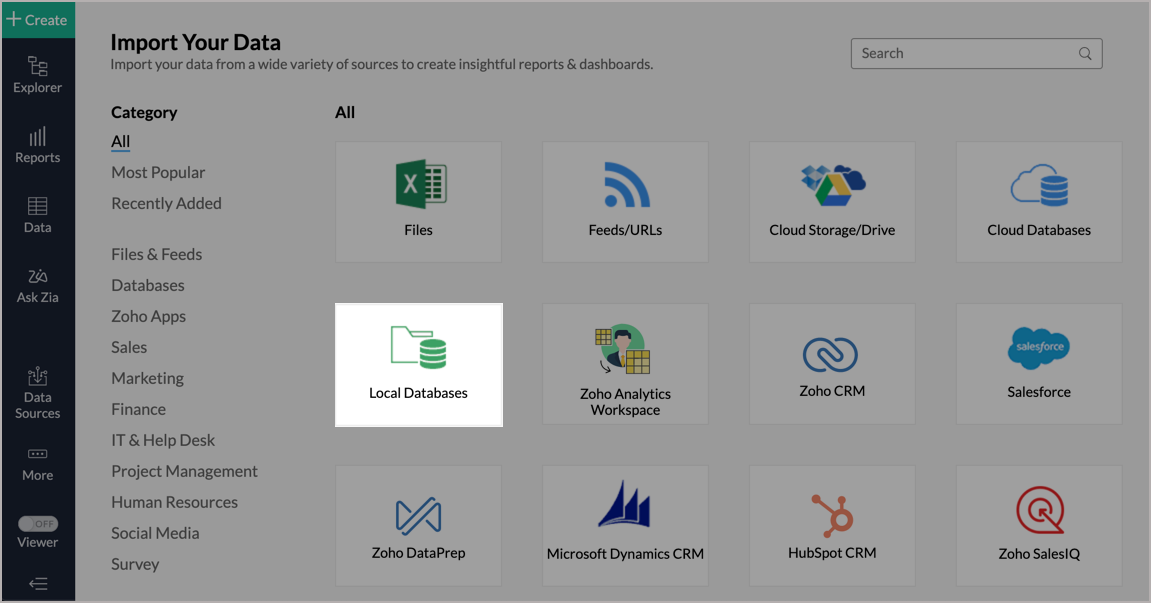Screen dimensions: 1151x603
Task: Select Zoho Apps category
Action: (x=148, y=317)
